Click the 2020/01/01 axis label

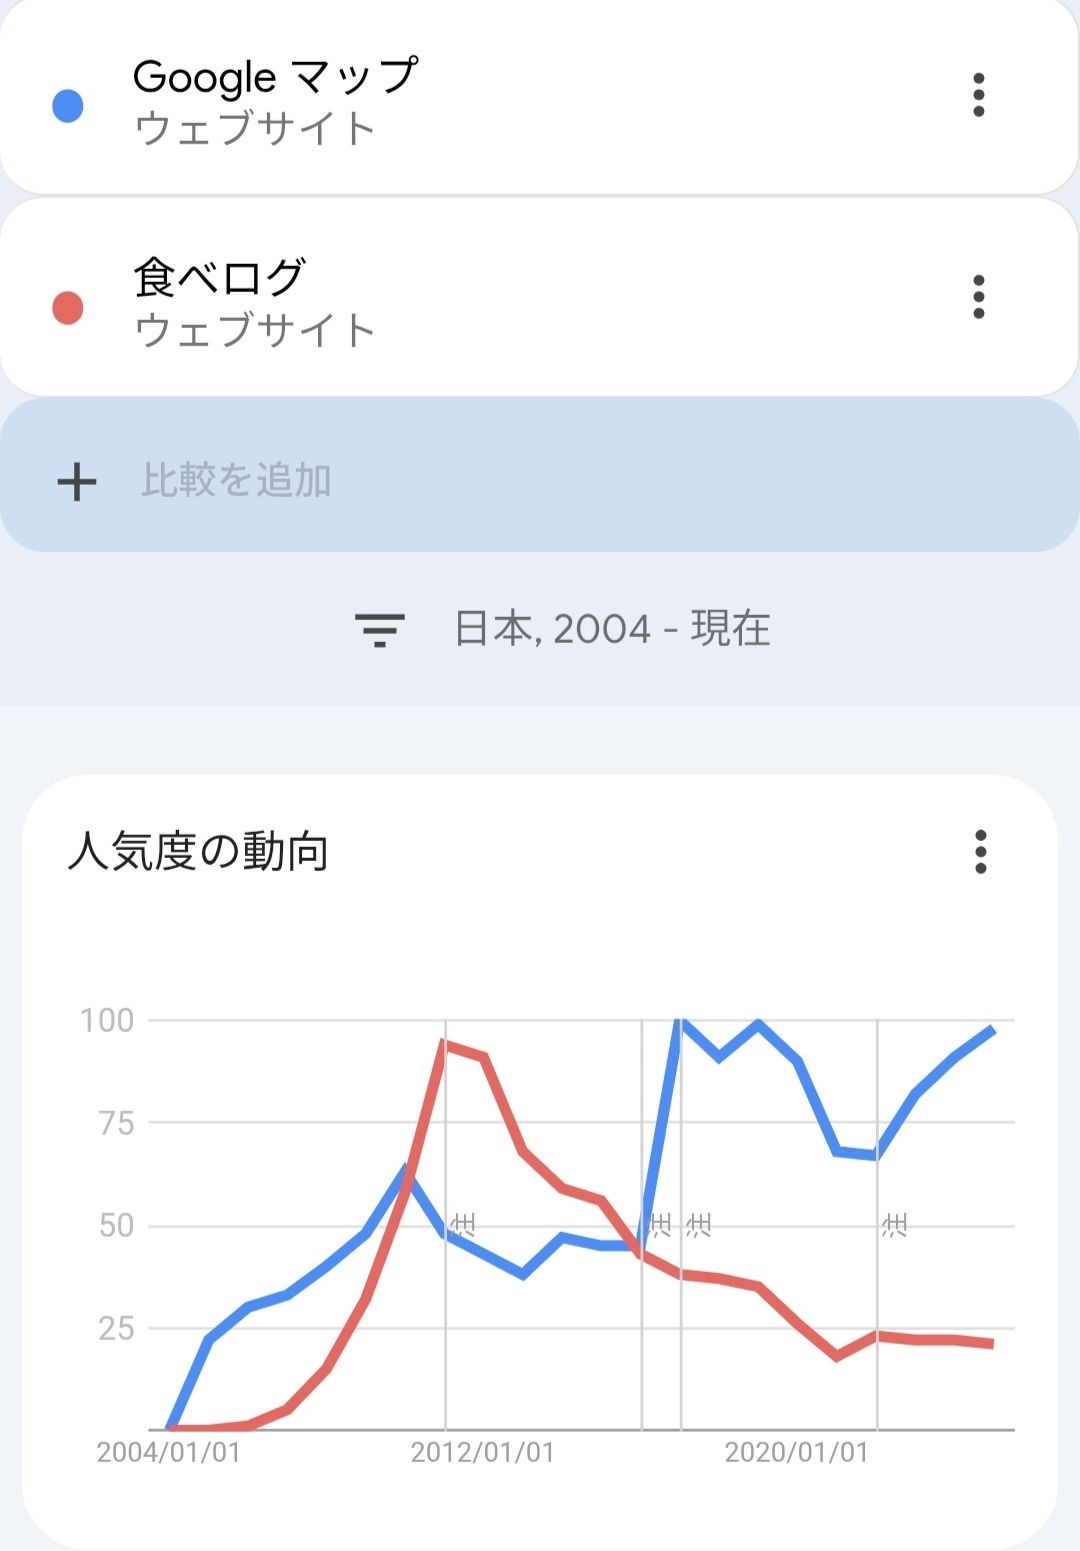(x=796, y=1453)
